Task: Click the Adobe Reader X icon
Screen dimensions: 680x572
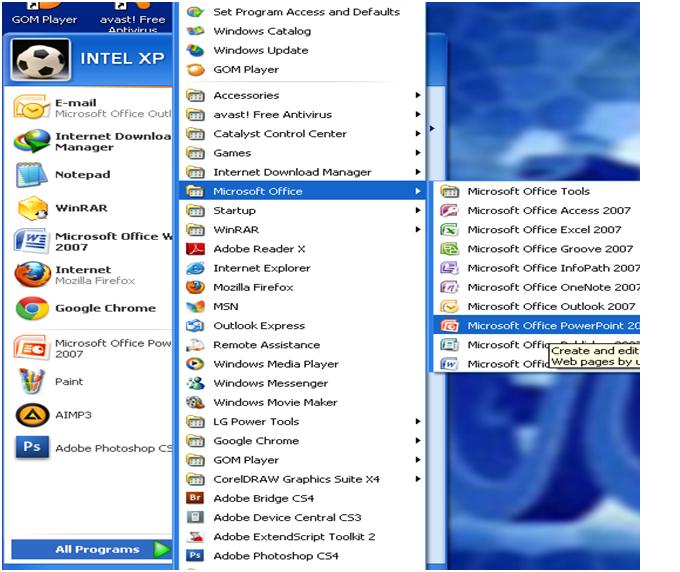Action: pyautogui.click(x=195, y=249)
